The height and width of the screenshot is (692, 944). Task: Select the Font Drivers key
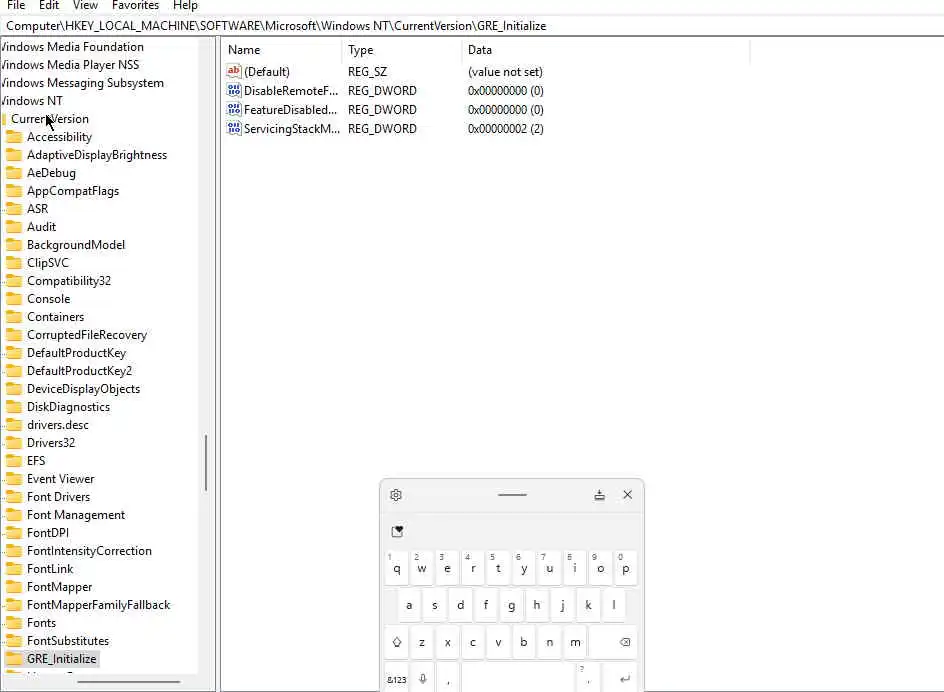(x=58, y=497)
